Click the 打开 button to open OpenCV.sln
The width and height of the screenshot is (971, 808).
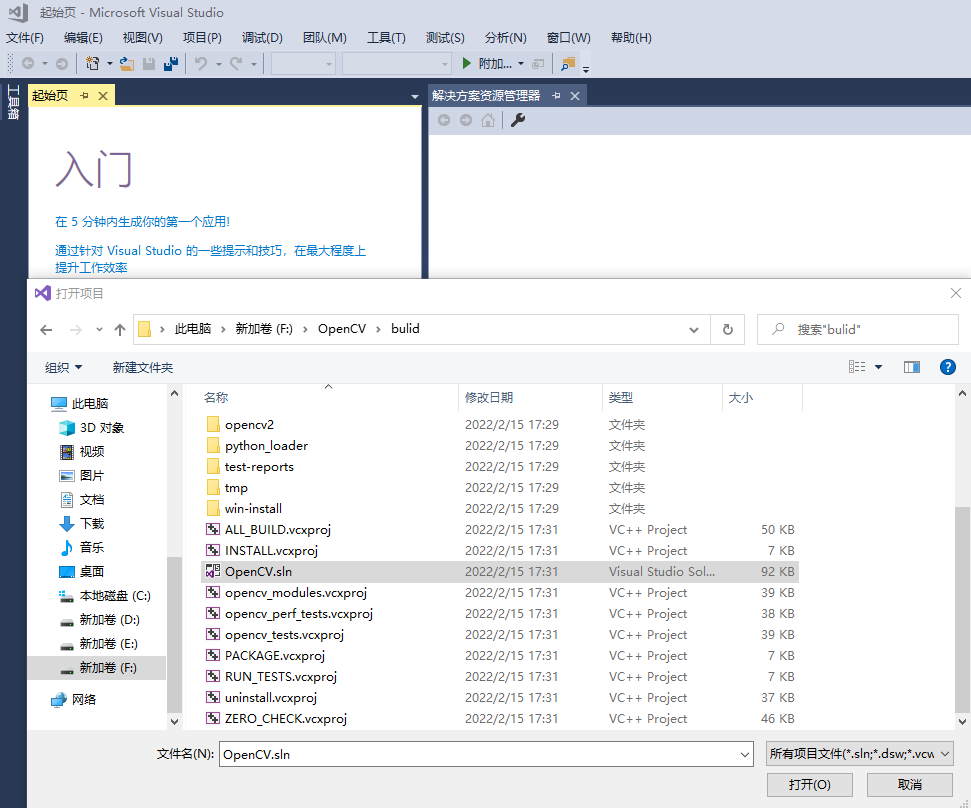click(811, 785)
